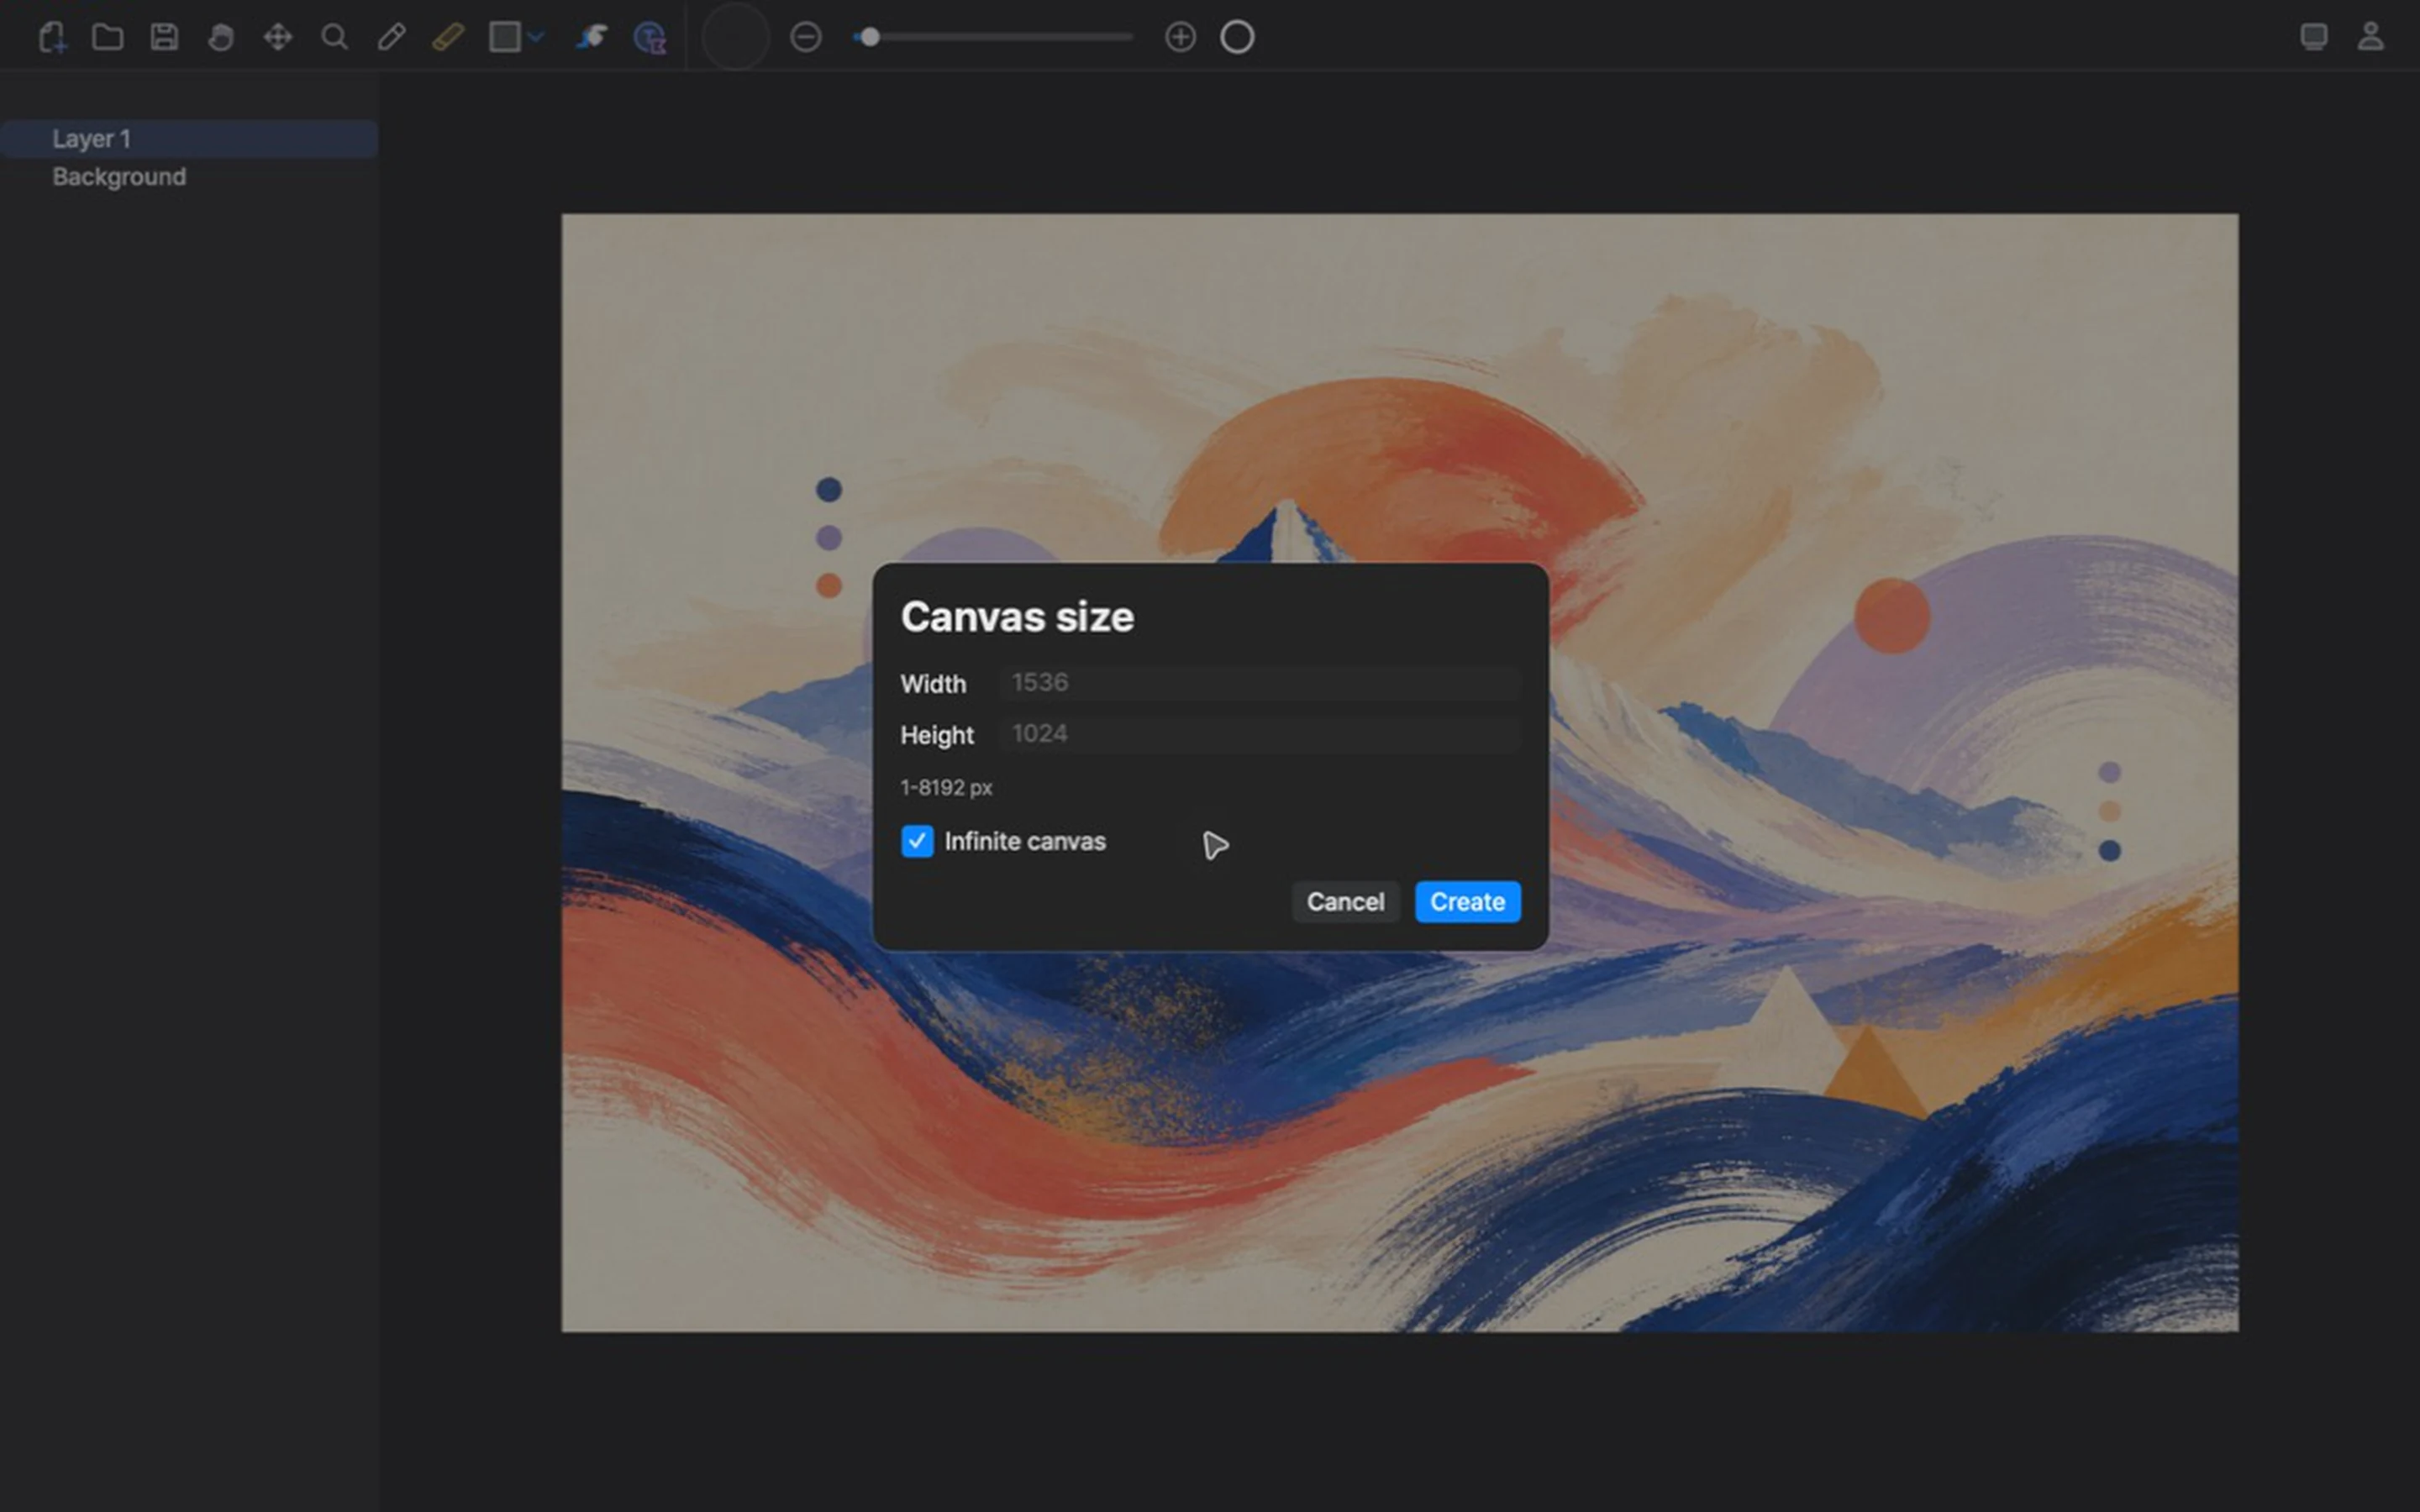Select the Hand pan tool

(221, 38)
